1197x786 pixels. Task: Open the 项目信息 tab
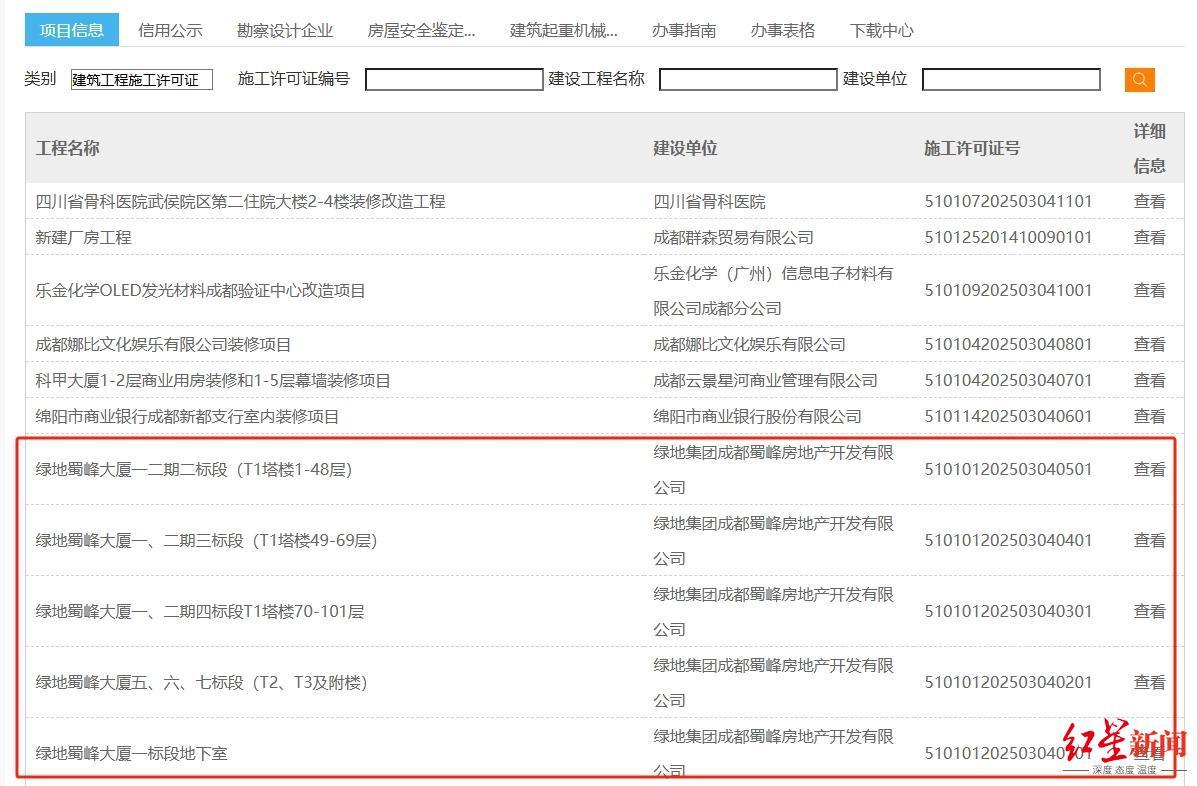(x=72, y=30)
